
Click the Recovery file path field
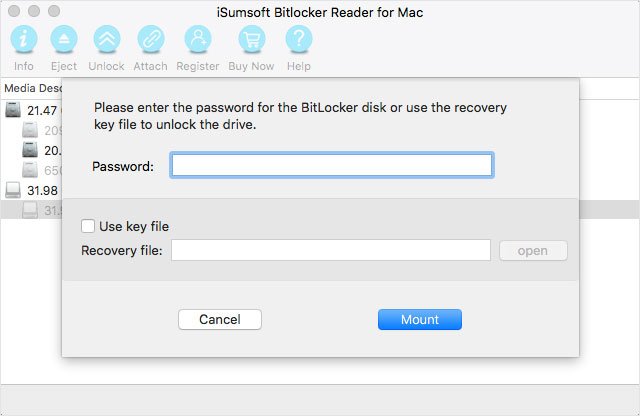(x=330, y=250)
